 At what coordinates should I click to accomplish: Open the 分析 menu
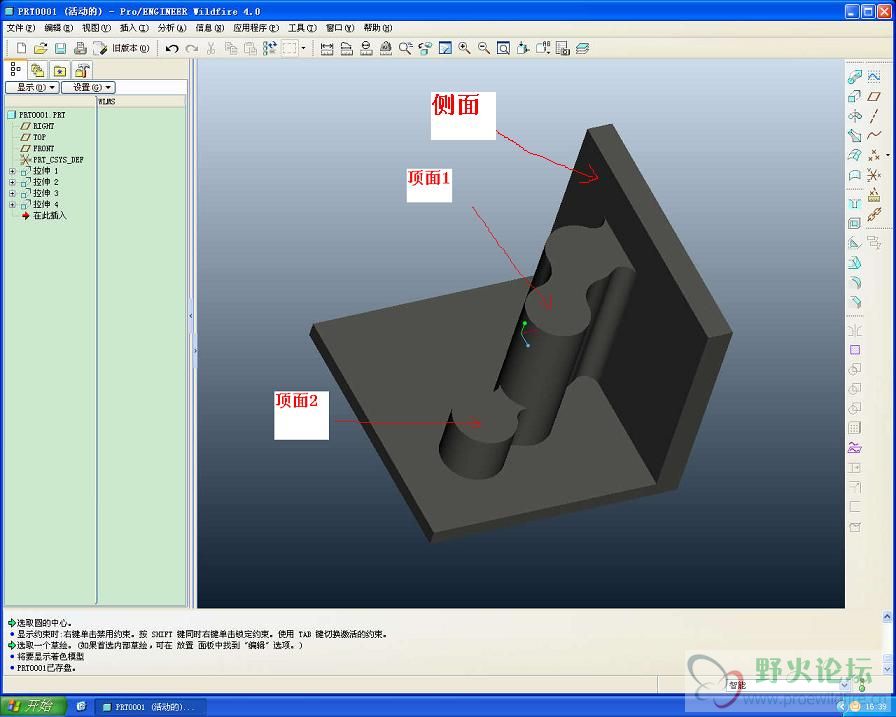point(171,27)
